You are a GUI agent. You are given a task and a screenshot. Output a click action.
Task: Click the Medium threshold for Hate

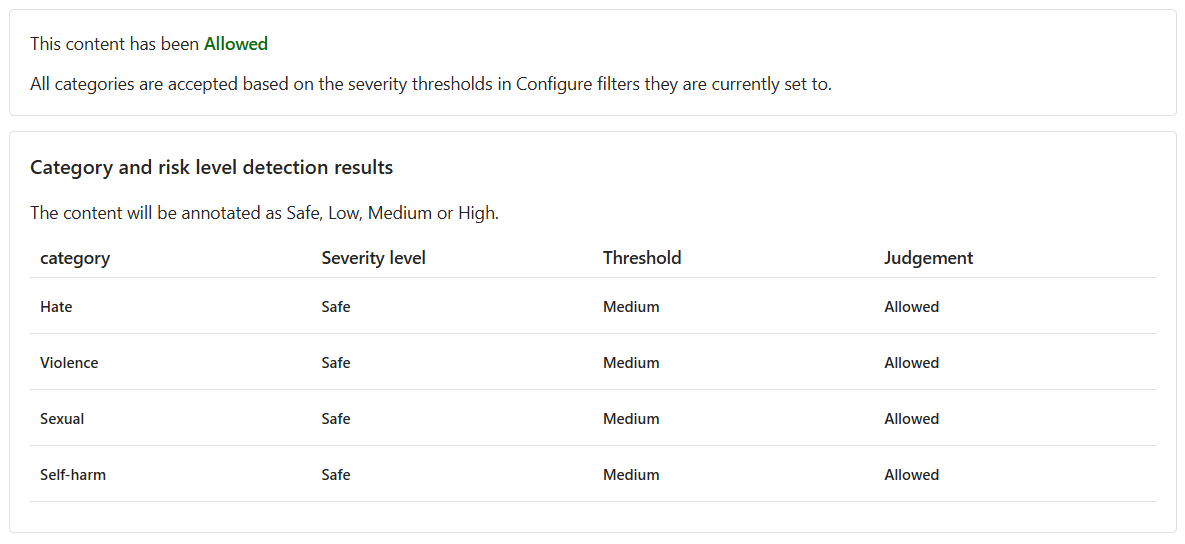click(631, 307)
